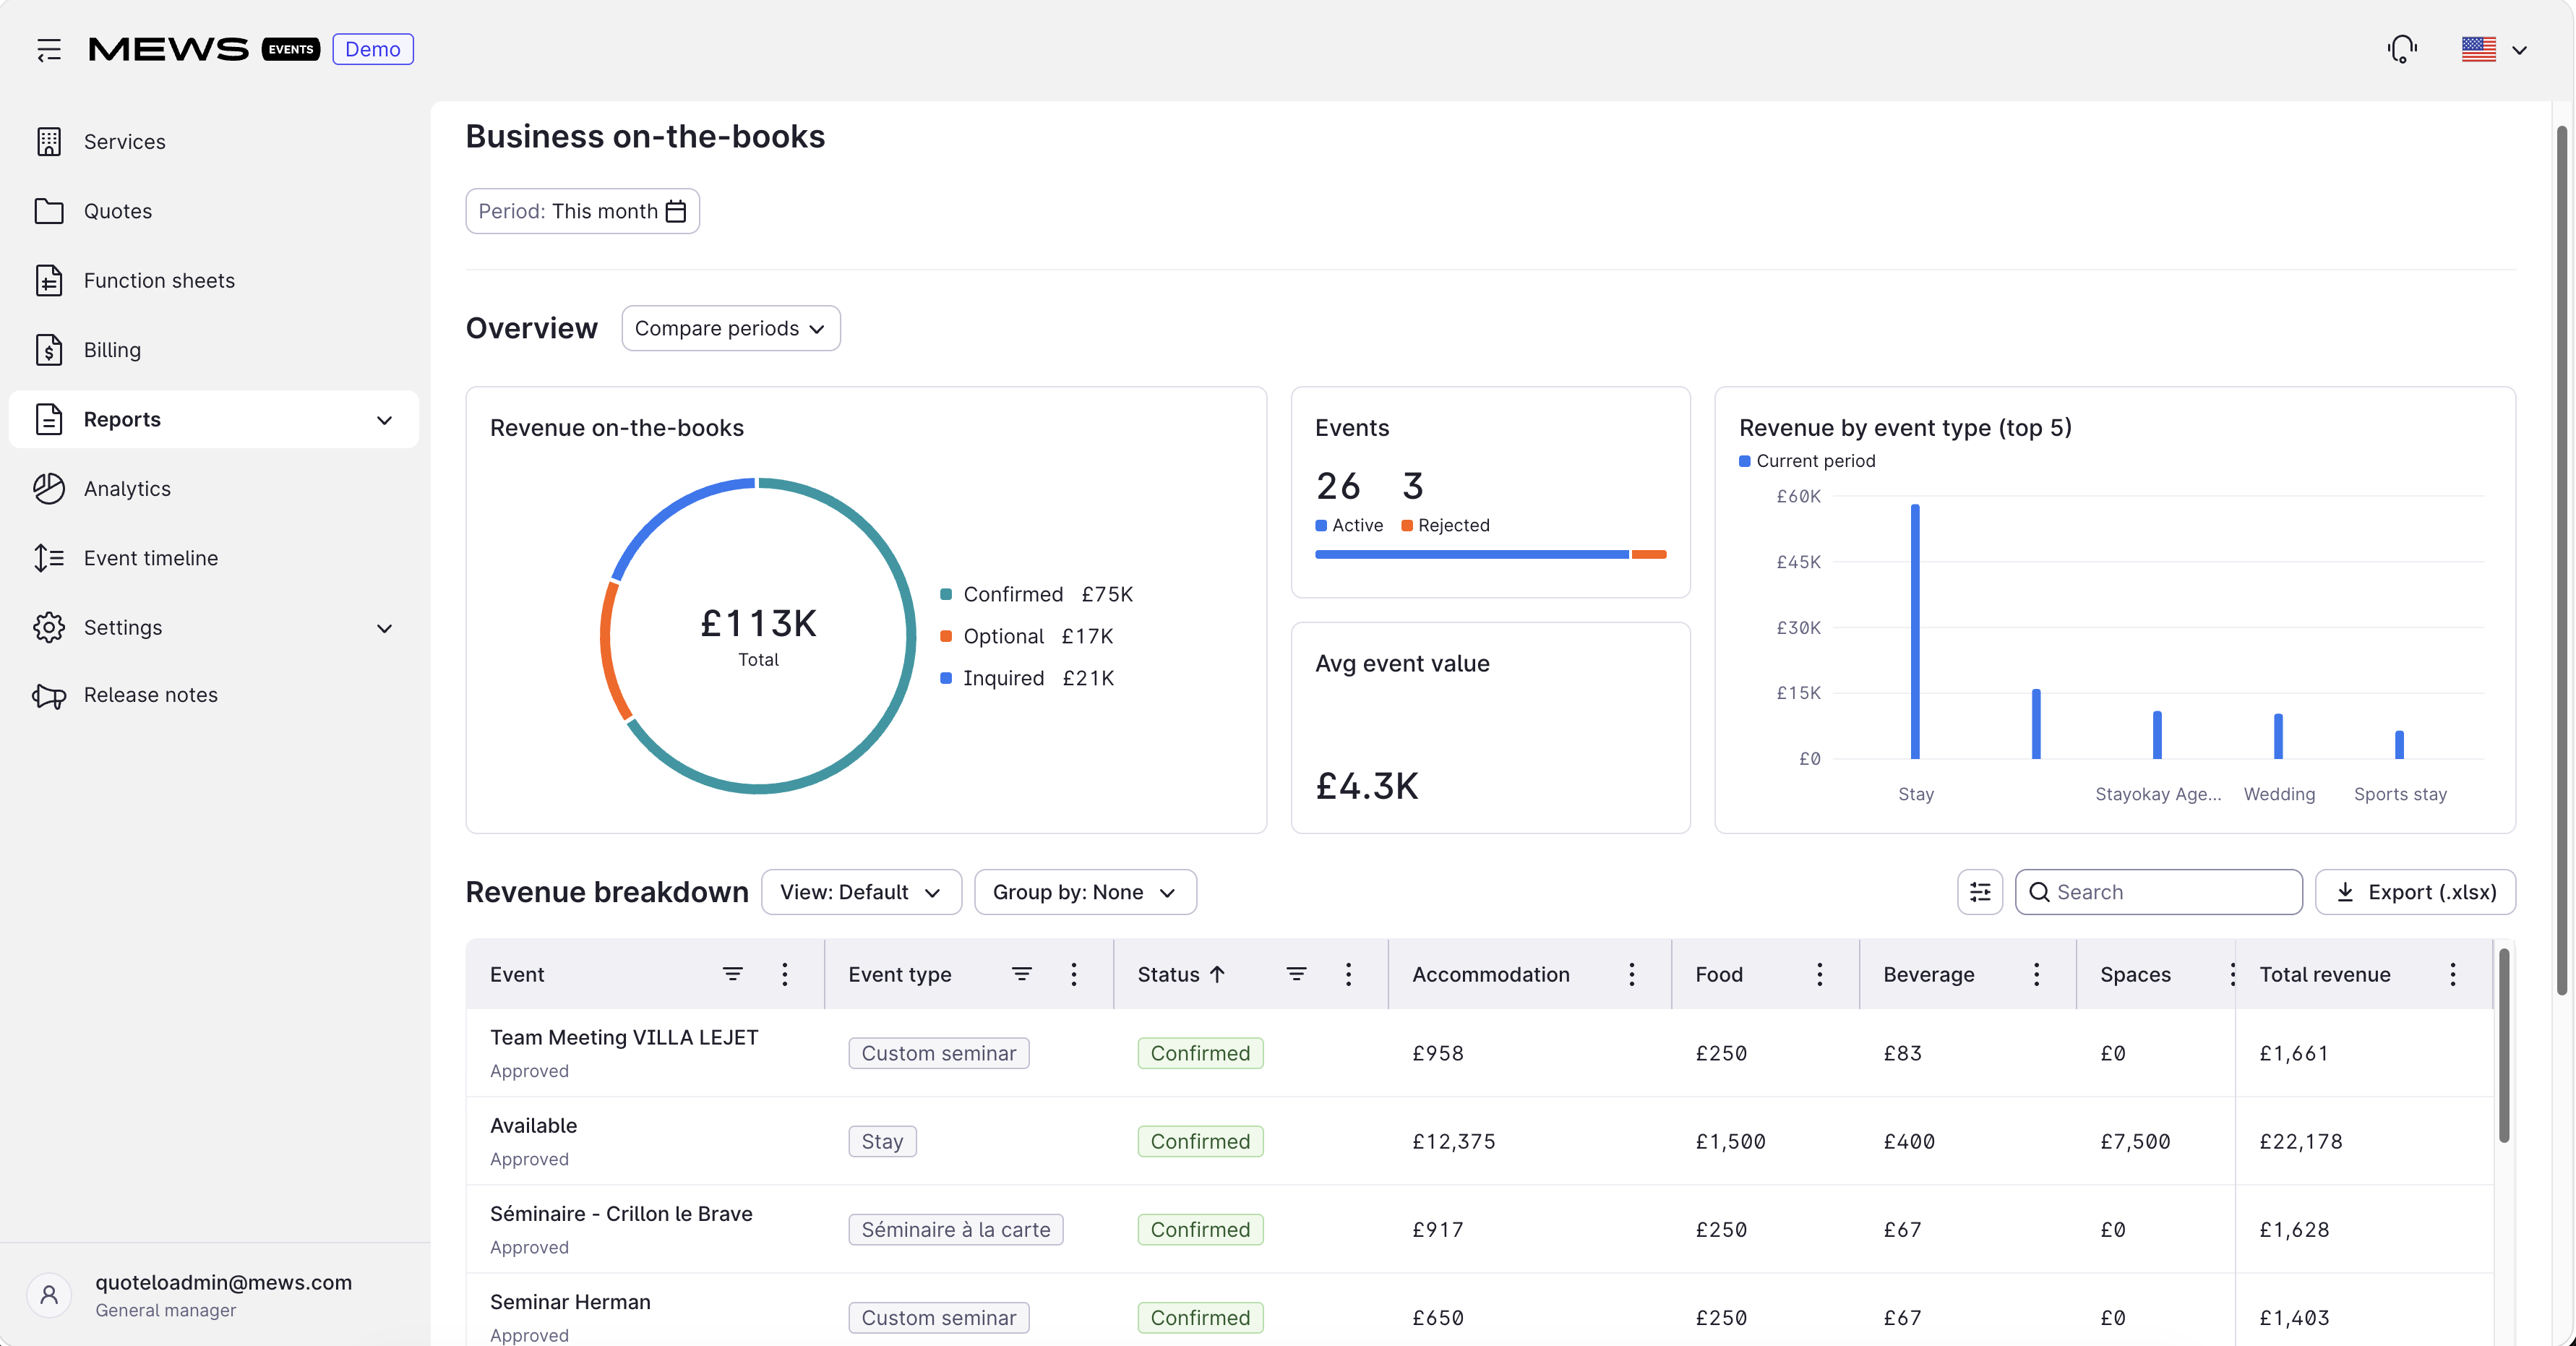Click the Event timeline icon
2576x1346 pixels.
[x=48, y=558]
